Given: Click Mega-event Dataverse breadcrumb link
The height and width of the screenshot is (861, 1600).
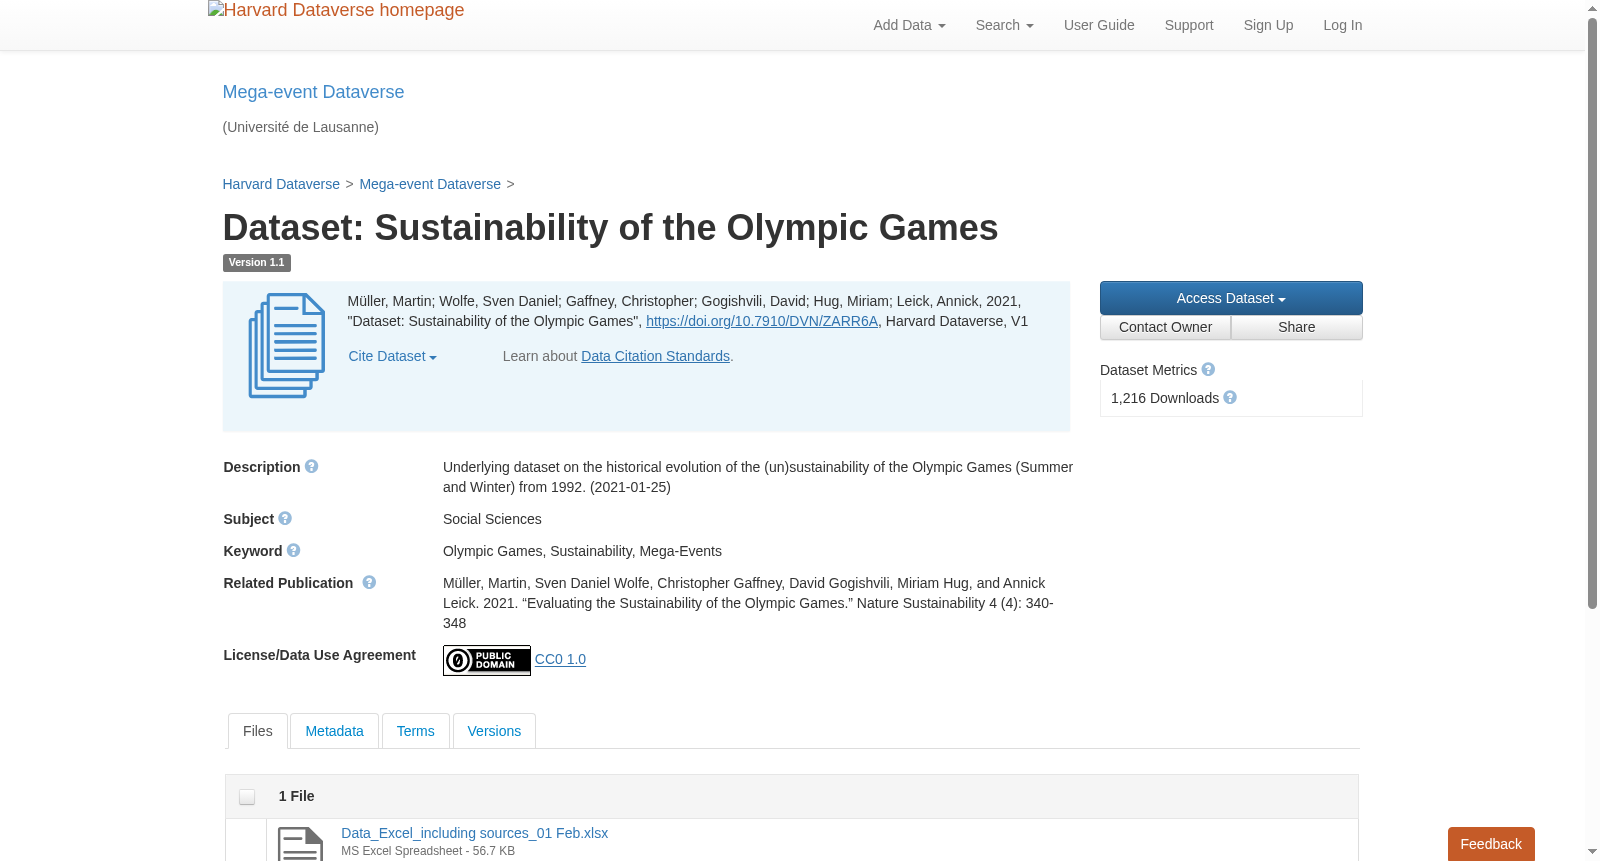Looking at the screenshot, I should coord(430,184).
